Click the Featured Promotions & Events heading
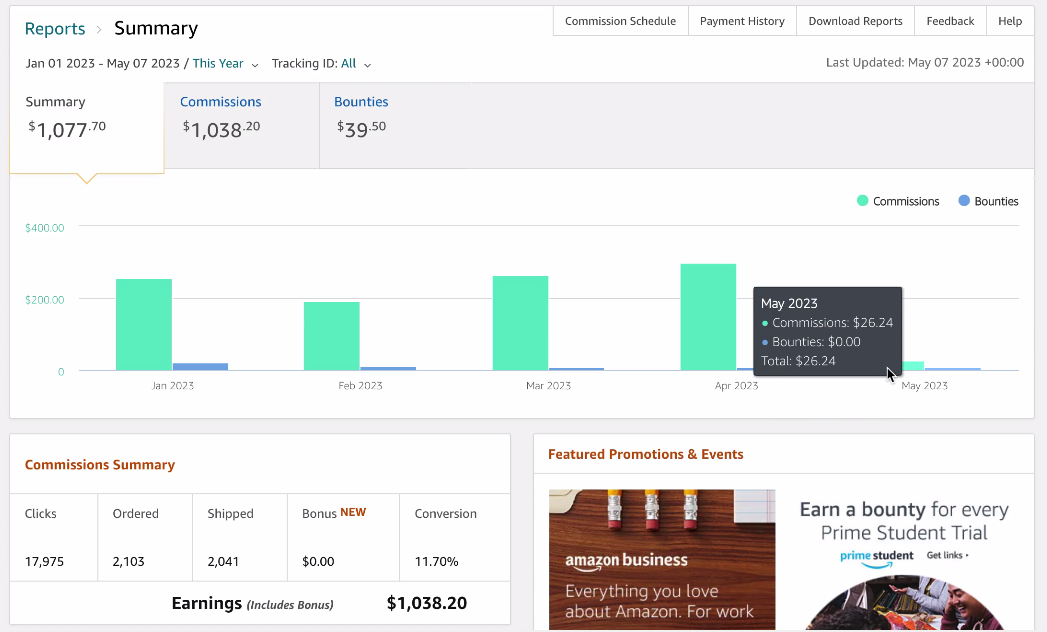 click(646, 454)
